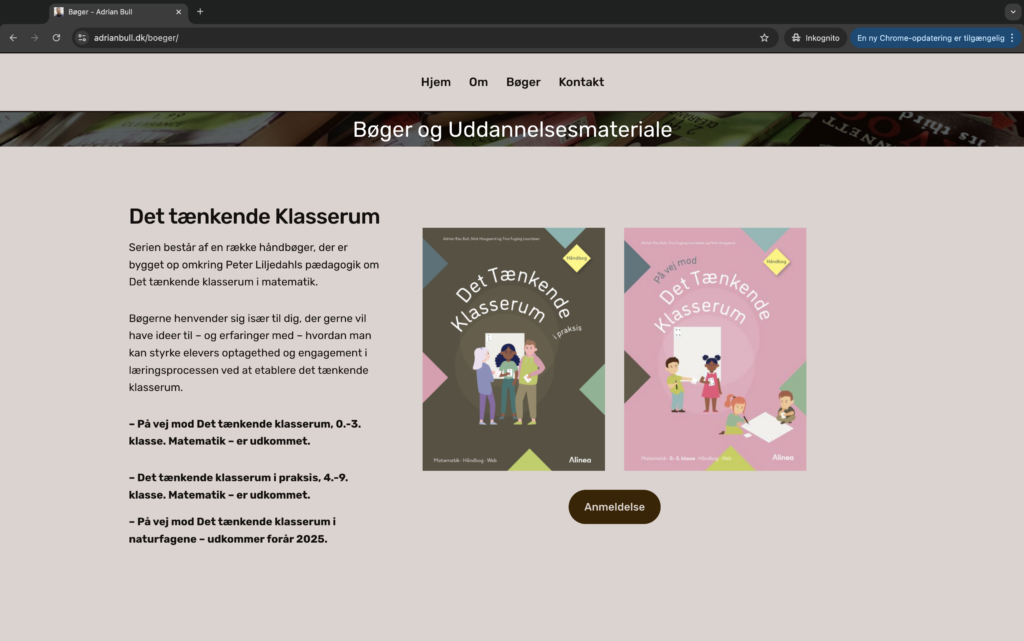1024x641 pixels.
Task: Select Bøger in the navigation menu
Action: point(523,82)
